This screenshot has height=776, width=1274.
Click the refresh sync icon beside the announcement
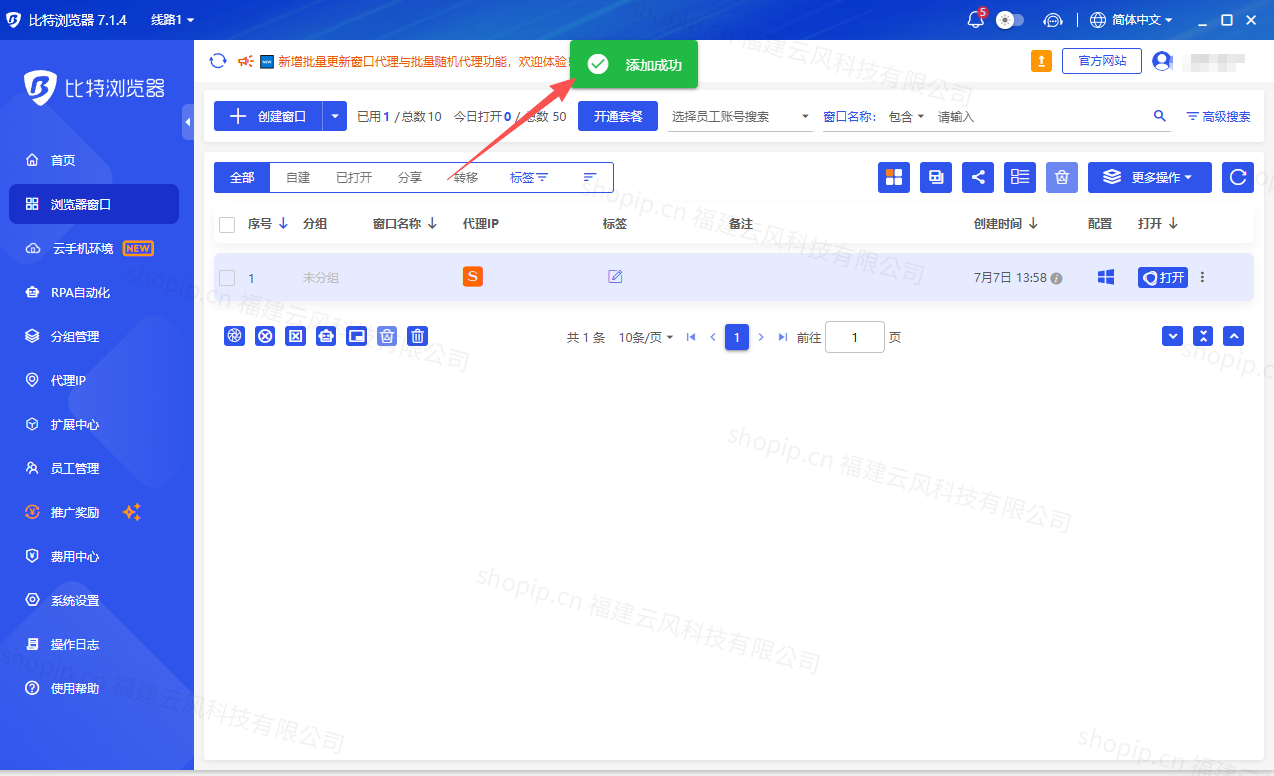tap(218, 61)
